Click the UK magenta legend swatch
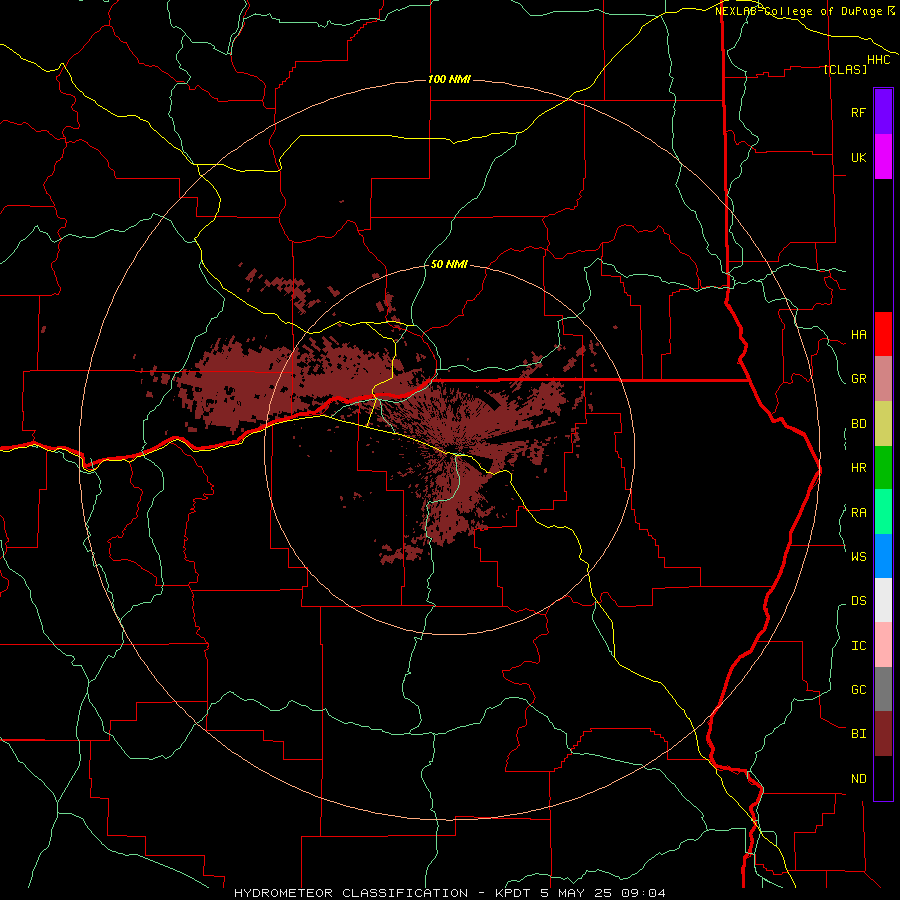Viewport: 900px width, 900px height. tap(883, 157)
